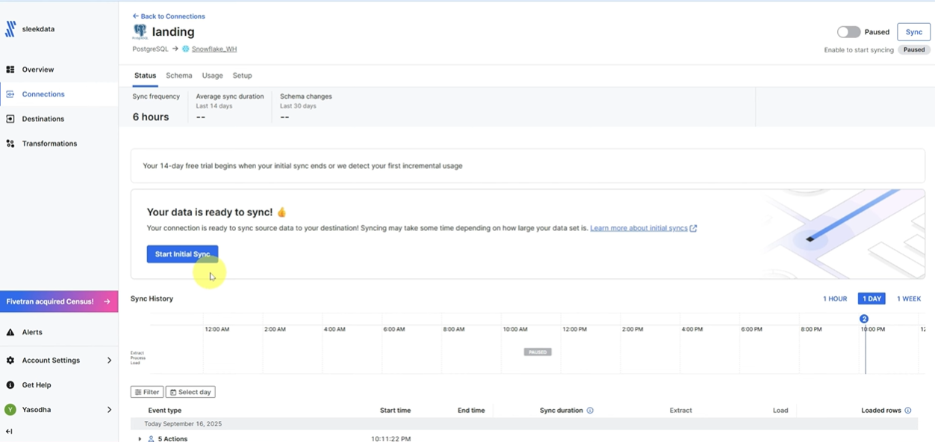Open Learn more about initial syncs link
The image size is (936, 442).
point(639,228)
